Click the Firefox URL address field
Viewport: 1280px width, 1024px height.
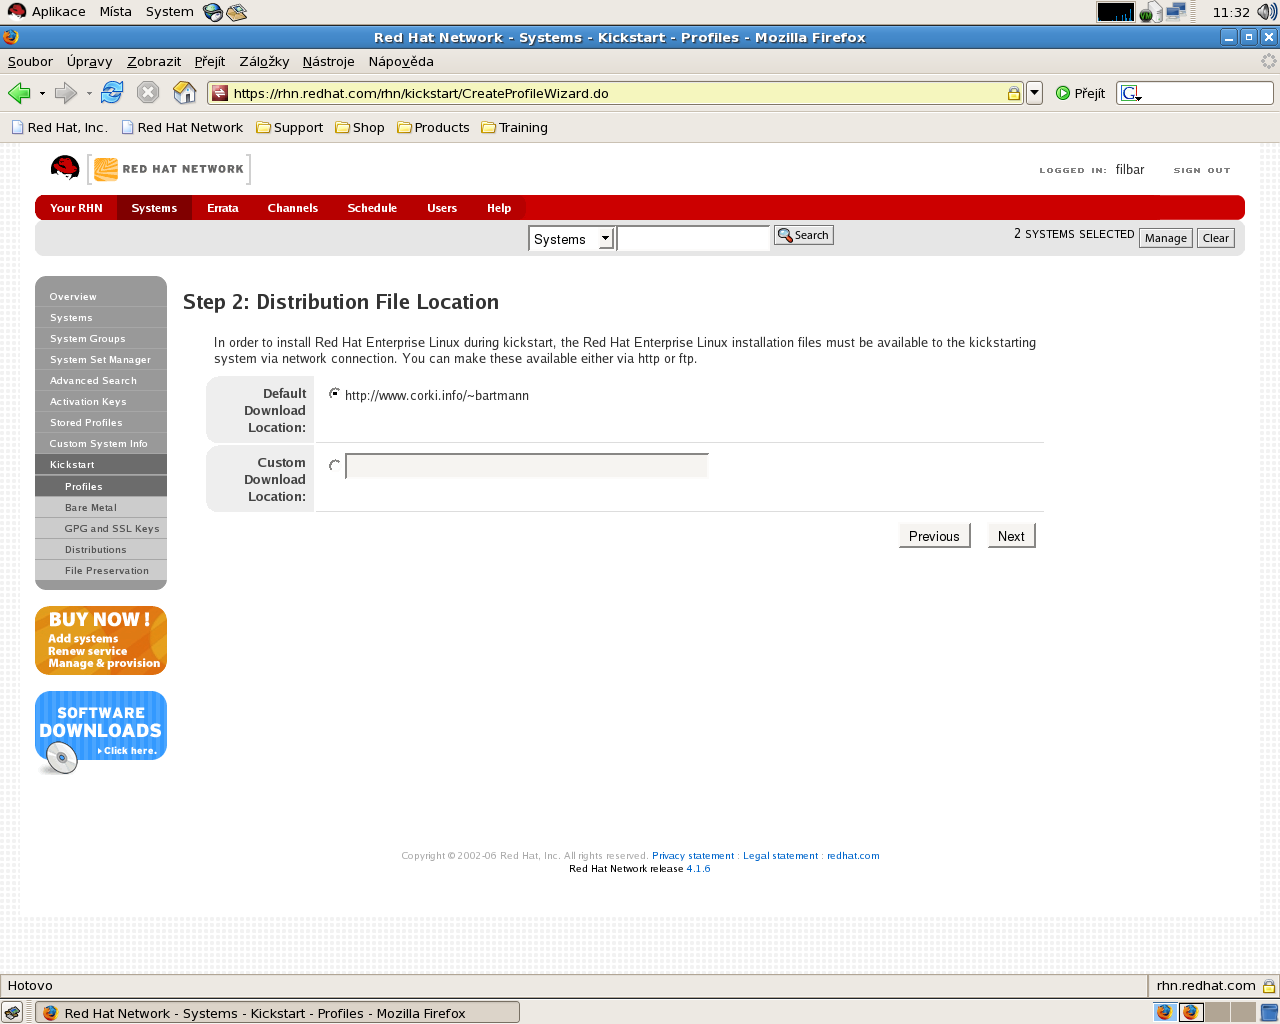click(616, 93)
